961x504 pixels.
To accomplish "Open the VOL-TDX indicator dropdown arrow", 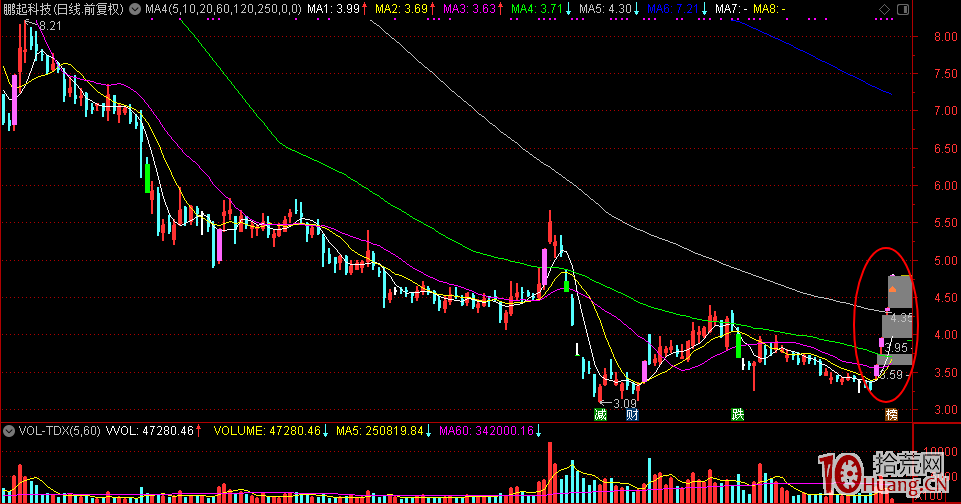I will pos(9,431).
